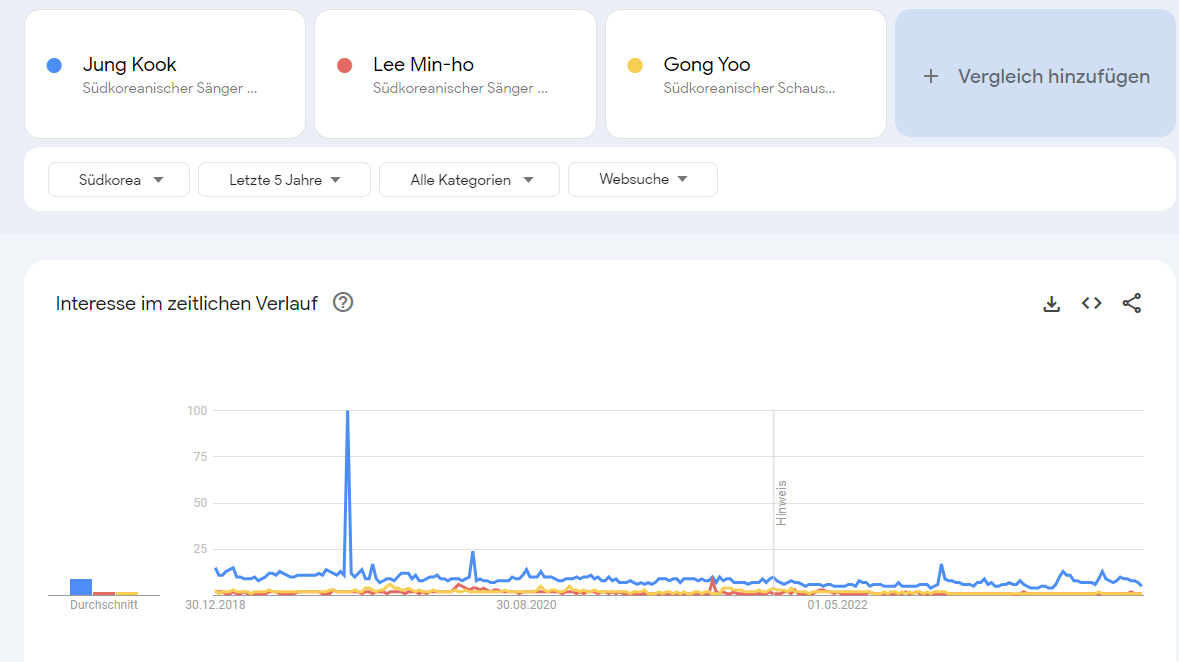Open the Websuche search type dropdown

642,180
